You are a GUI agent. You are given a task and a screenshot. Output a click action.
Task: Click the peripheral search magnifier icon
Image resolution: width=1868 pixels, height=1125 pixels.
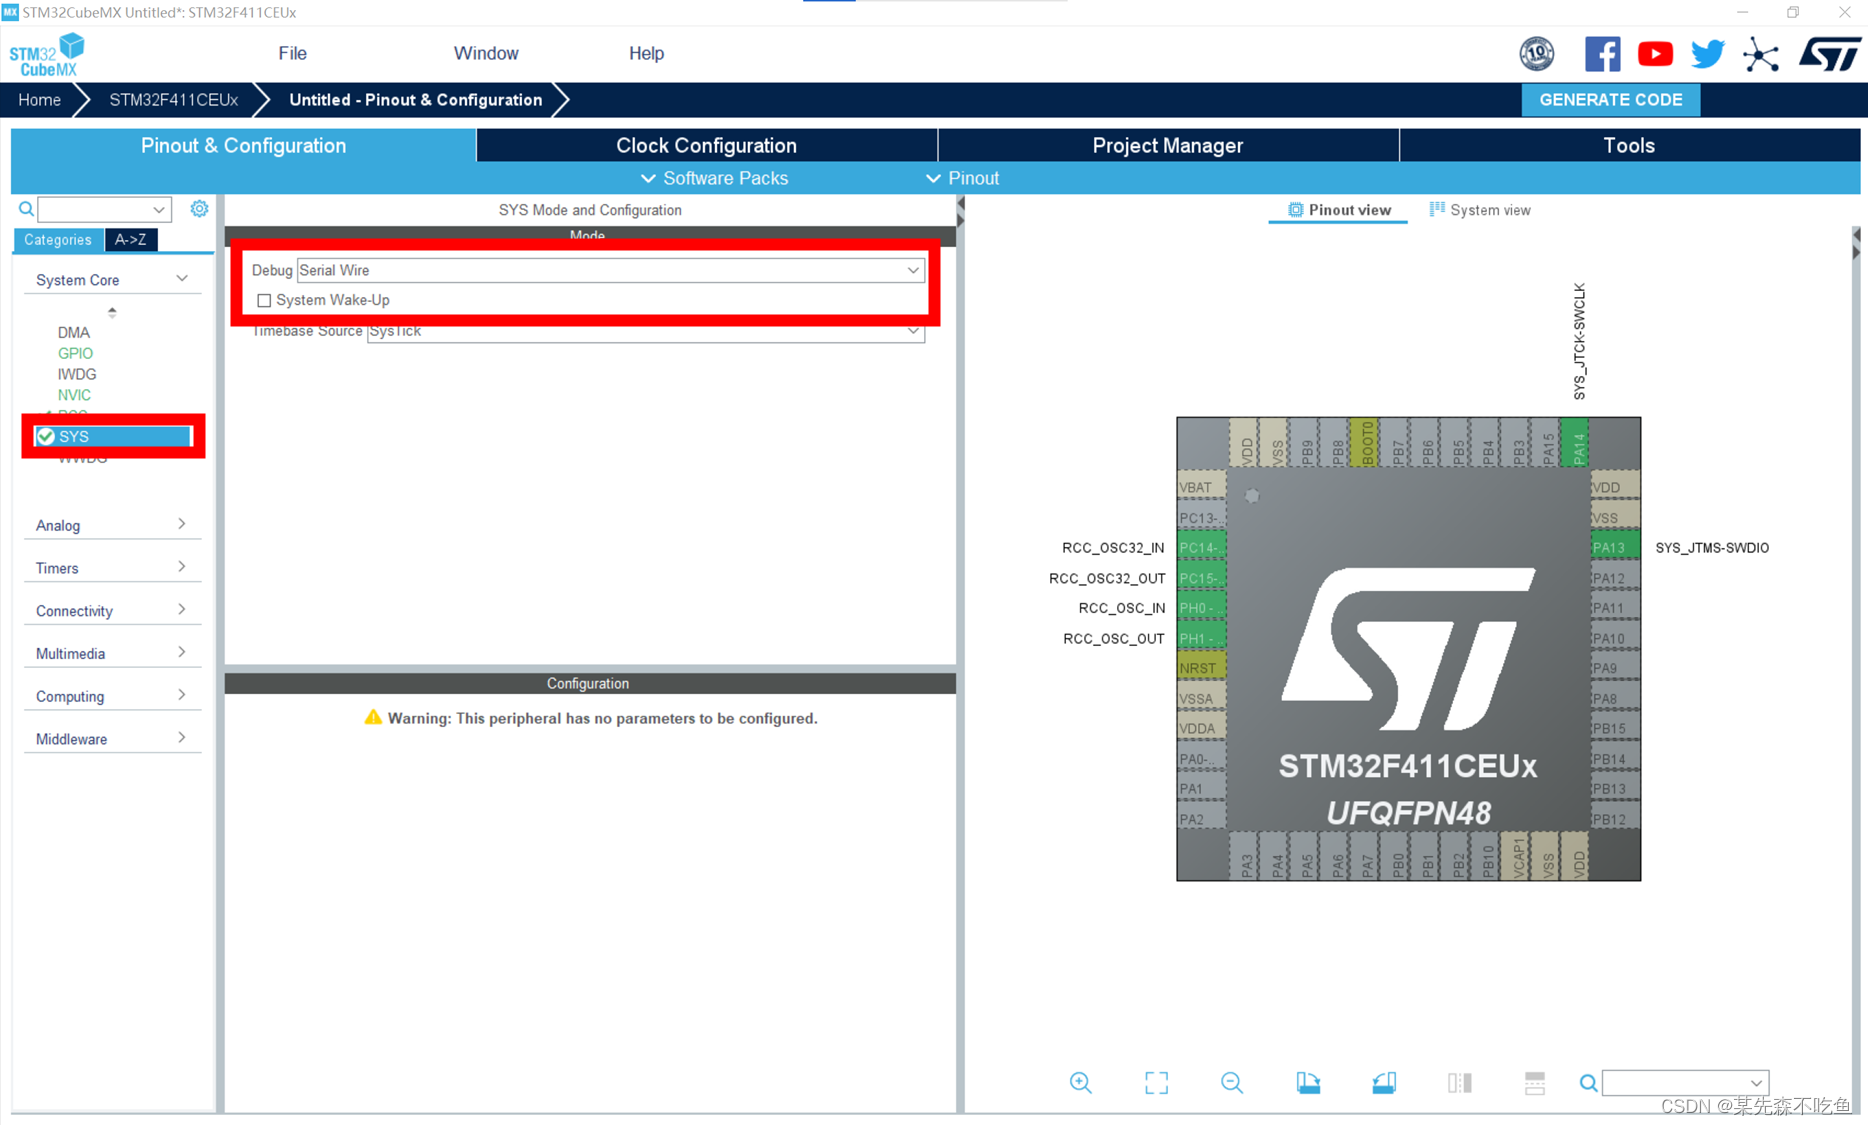(x=26, y=209)
